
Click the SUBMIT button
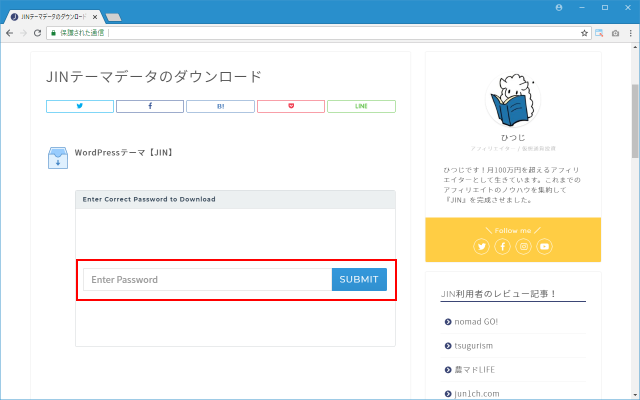pyautogui.click(x=359, y=280)
